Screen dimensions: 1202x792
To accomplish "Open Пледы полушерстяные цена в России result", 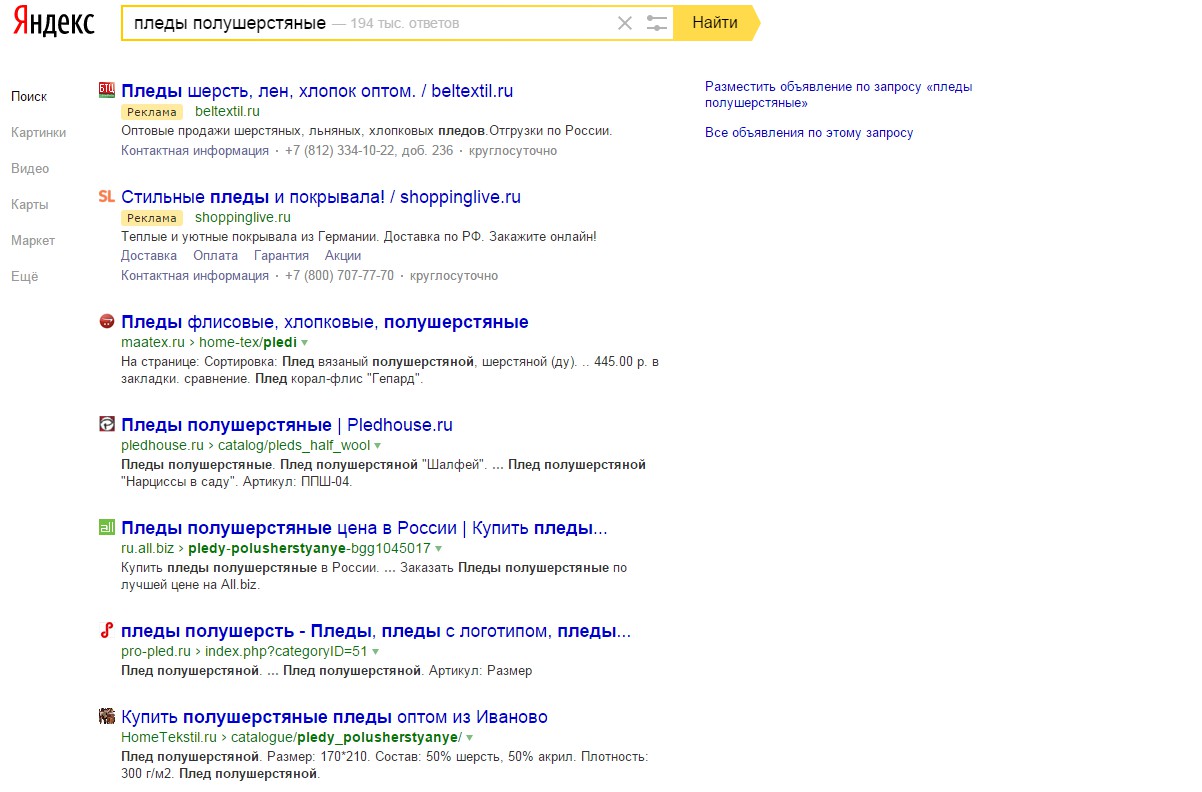I will tap(364, 528).
